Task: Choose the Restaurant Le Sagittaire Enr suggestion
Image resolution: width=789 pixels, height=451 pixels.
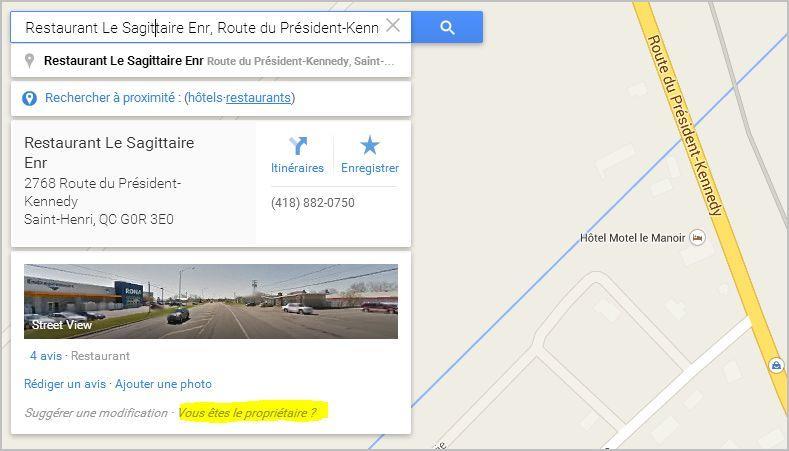Action: pos(210,61)
